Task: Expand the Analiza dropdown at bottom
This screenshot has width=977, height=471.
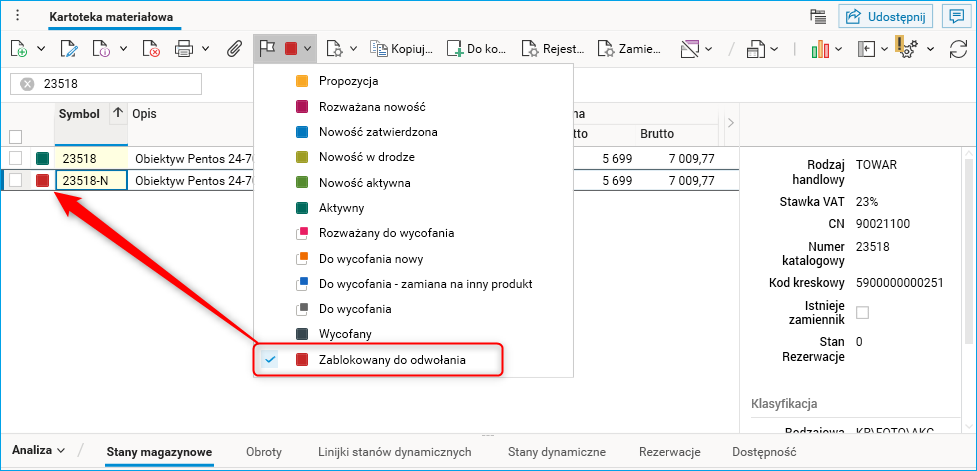Action: [39, 450]
